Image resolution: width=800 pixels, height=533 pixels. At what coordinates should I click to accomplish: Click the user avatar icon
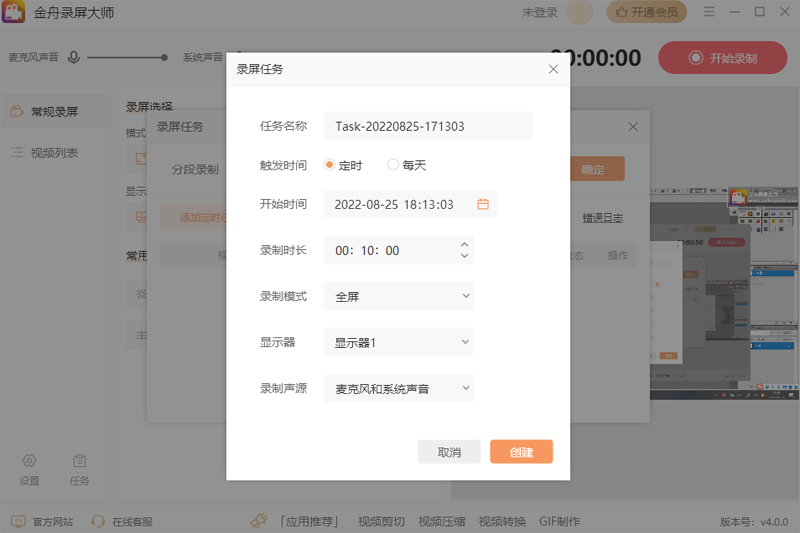tap(579, 12)
